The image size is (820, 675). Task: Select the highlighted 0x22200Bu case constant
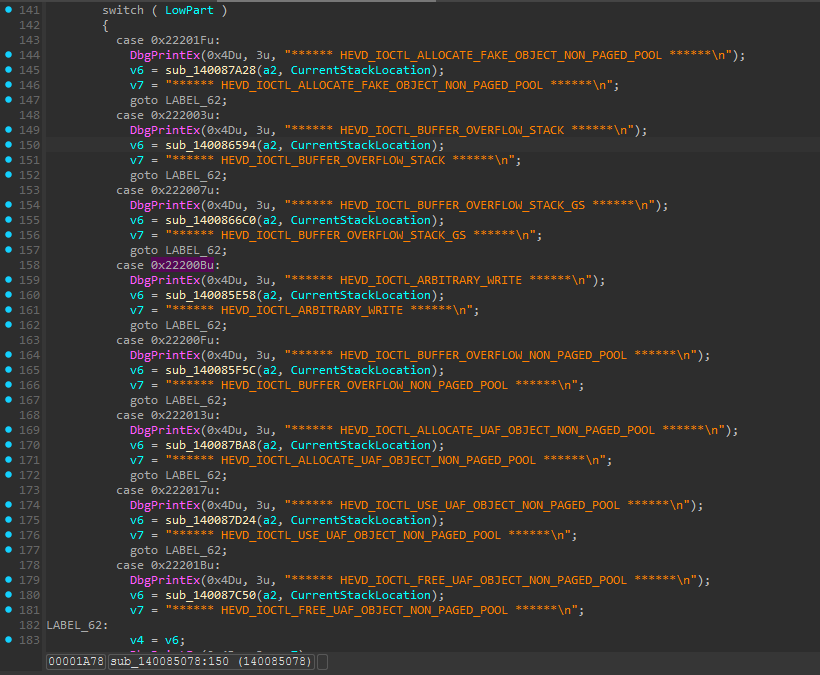[182, 265]
